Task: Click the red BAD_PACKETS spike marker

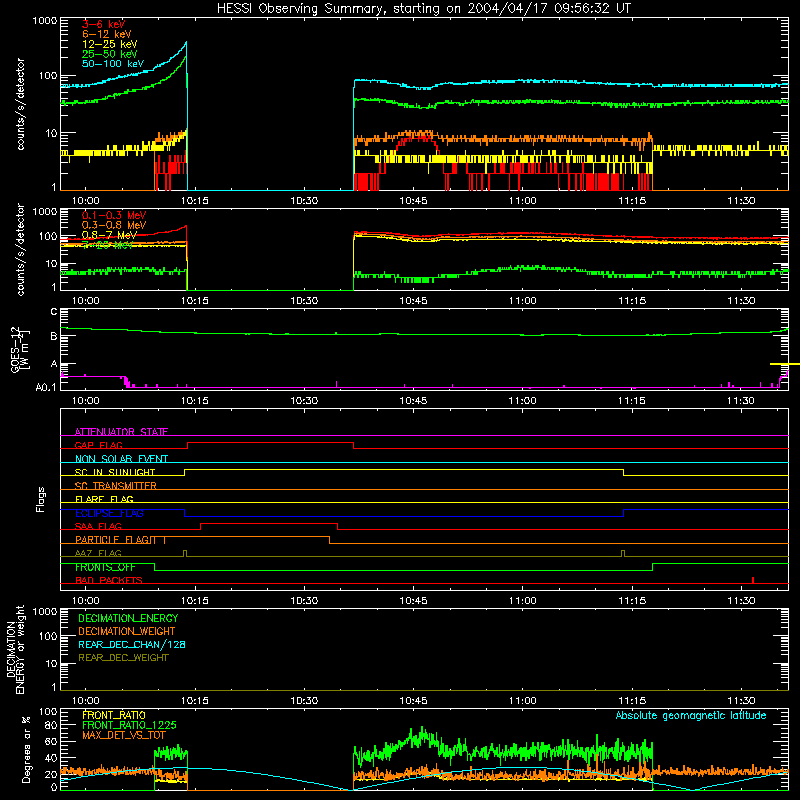Action: pyautogui.click(x=753, y=580)
